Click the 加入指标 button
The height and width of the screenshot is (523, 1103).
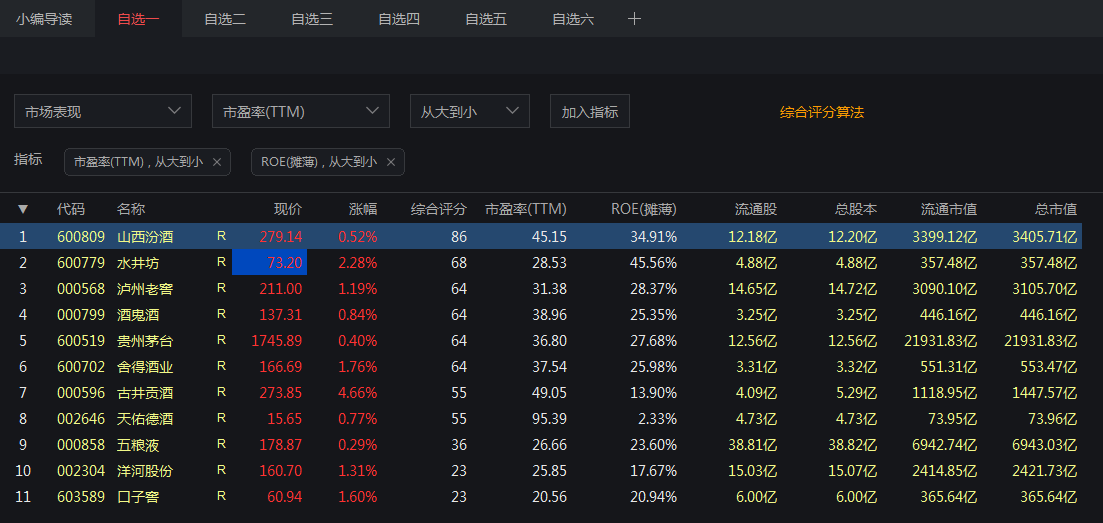tap(589, 111)
